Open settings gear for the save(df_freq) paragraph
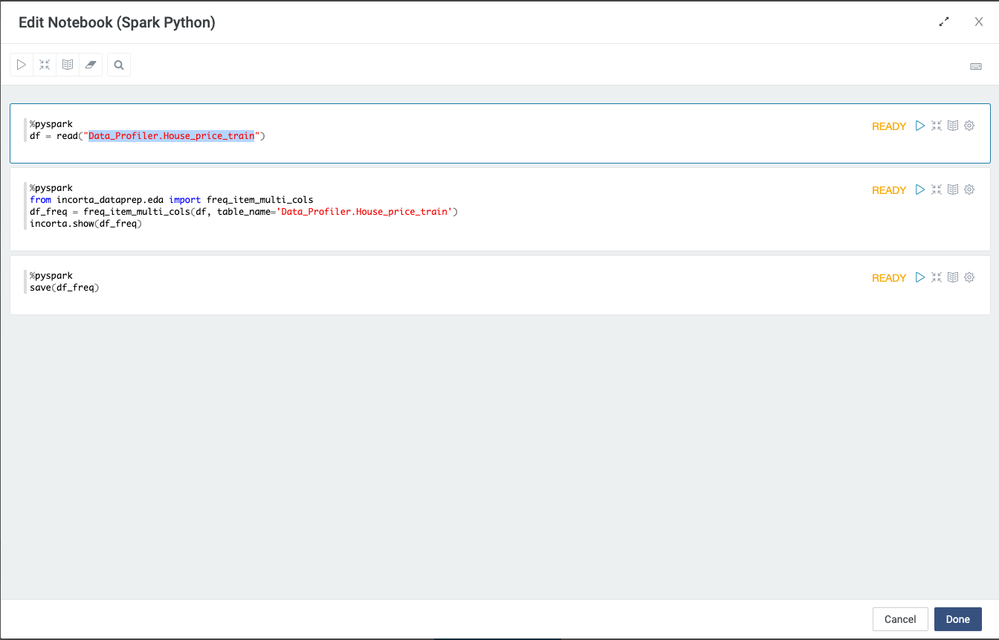999x640 pixels. point(969,278)
